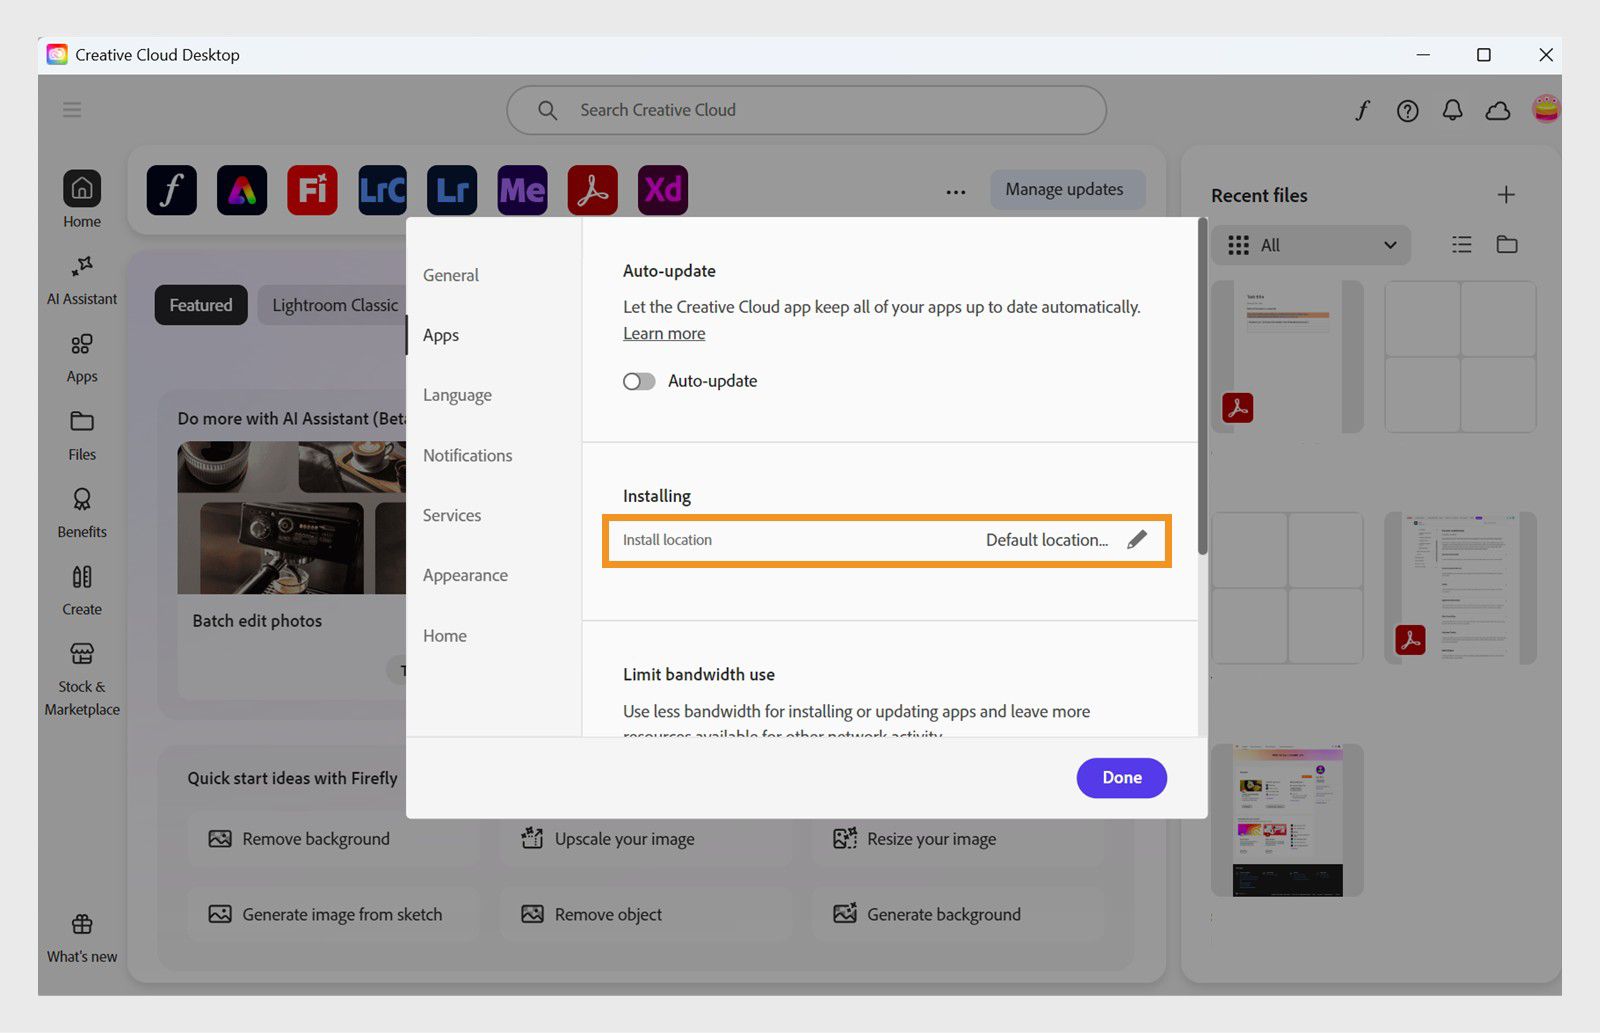The image size is (1600, 1033).
Task: Select the Appearance preferences tab
Action: point(465,575)
